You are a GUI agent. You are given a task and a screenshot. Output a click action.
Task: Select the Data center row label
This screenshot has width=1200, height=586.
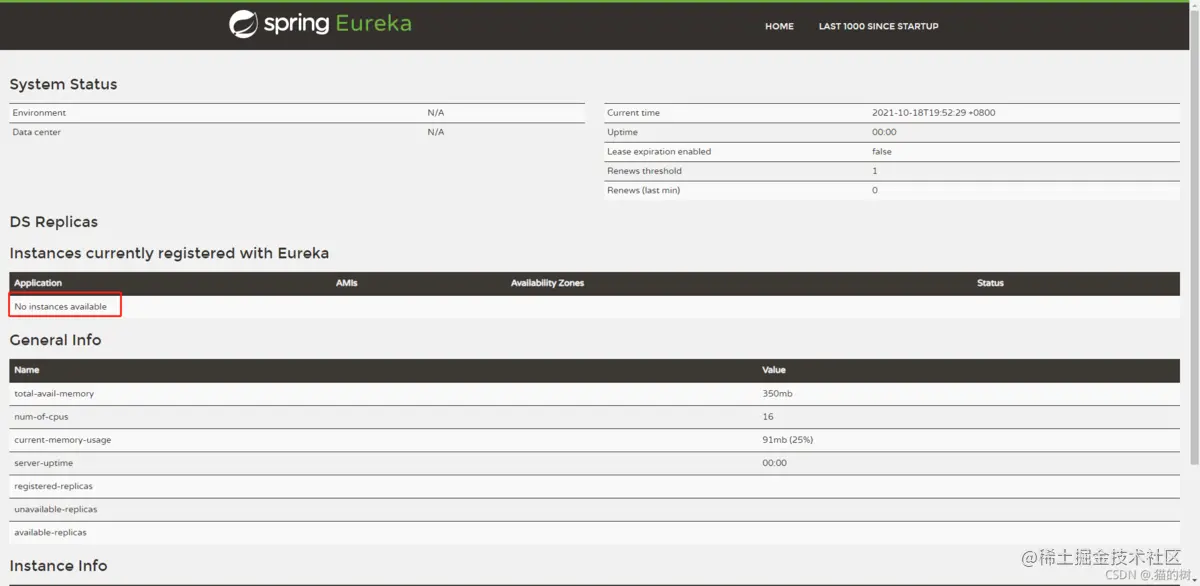coord(36,132)
